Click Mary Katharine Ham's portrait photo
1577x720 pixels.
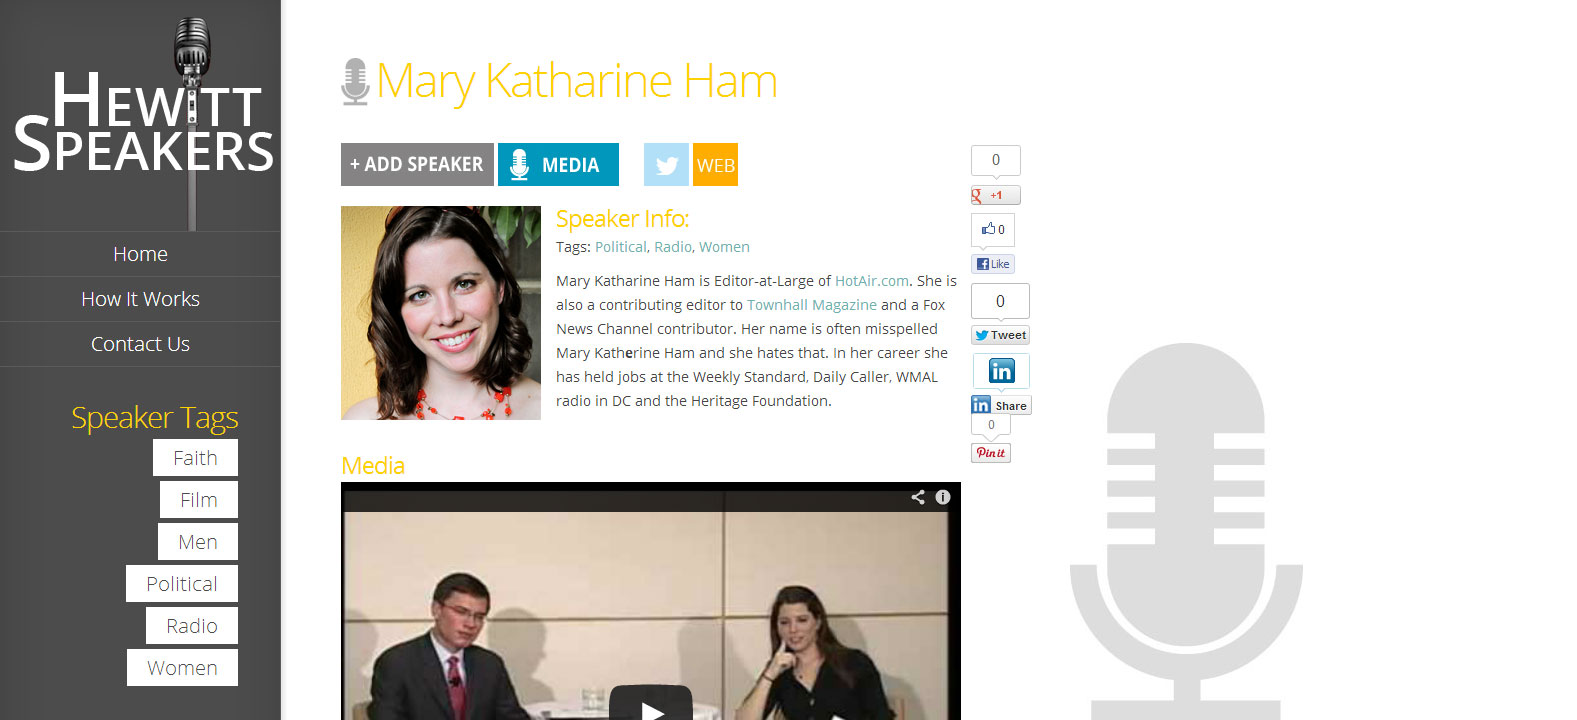441,313
